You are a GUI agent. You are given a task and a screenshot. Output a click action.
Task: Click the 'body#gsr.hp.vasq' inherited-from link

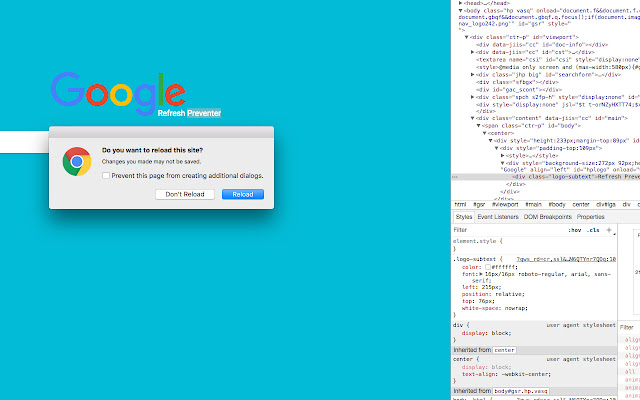(x=520, y=391)
